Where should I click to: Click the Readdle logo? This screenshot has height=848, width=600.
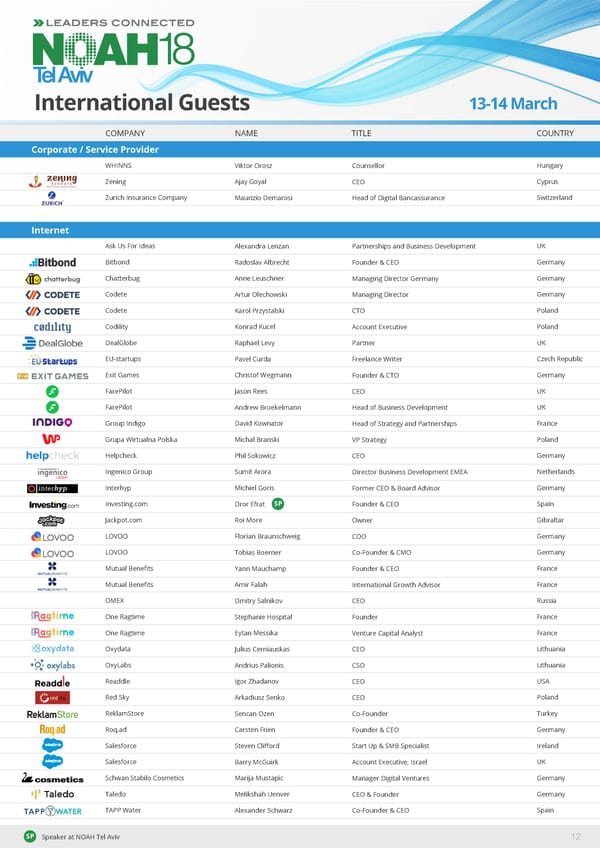[52, 681]
